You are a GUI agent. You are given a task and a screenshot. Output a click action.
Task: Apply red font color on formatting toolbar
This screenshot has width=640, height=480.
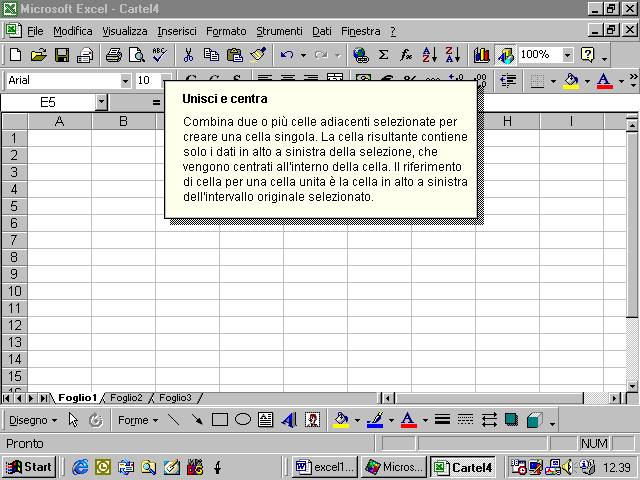click(x=604, y=80)
